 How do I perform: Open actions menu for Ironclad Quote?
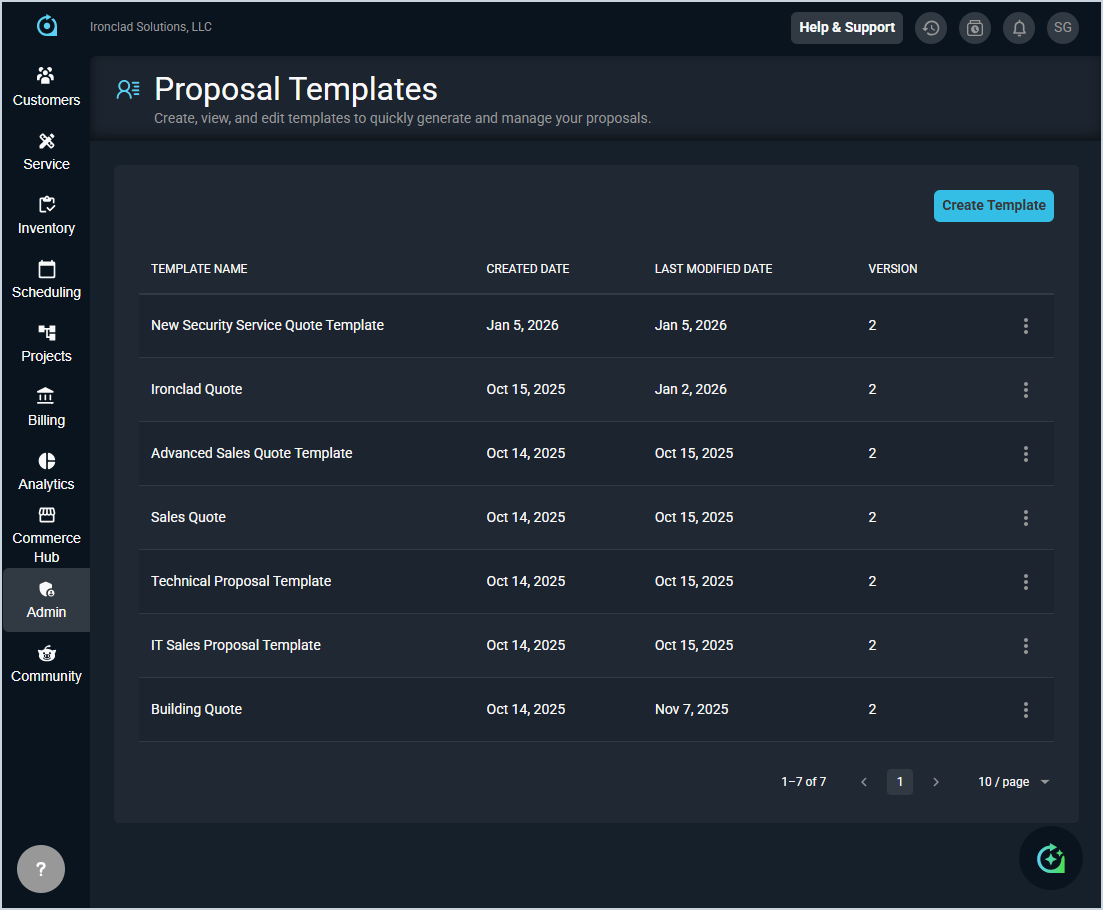(1025, 390)
